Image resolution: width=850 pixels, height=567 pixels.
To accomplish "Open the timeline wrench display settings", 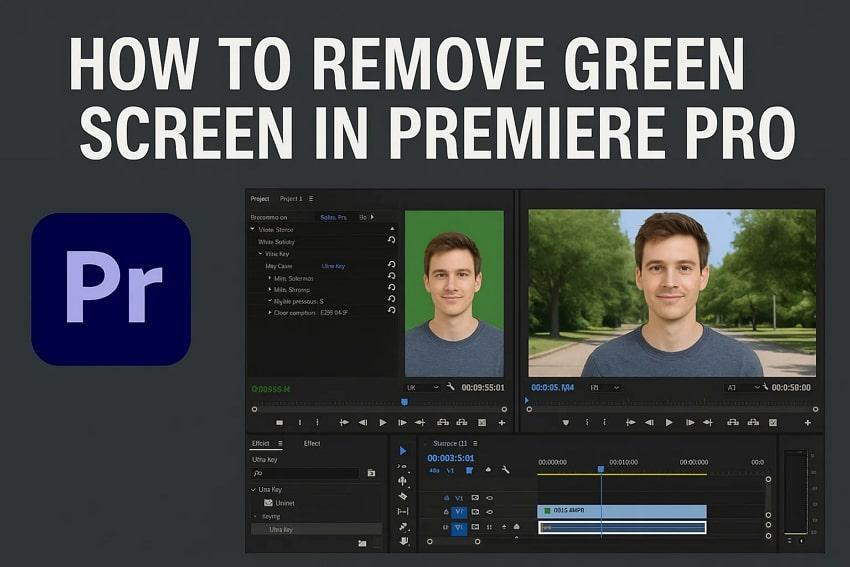I will click(x=505, y=470).
